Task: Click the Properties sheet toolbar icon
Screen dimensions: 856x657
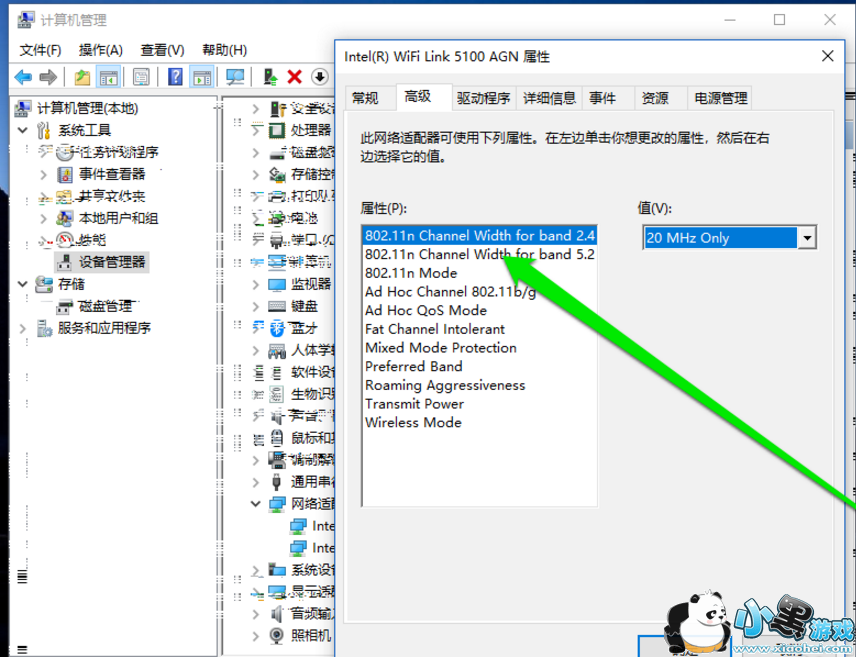Action: pyautogui.click(x=141, y=77)
